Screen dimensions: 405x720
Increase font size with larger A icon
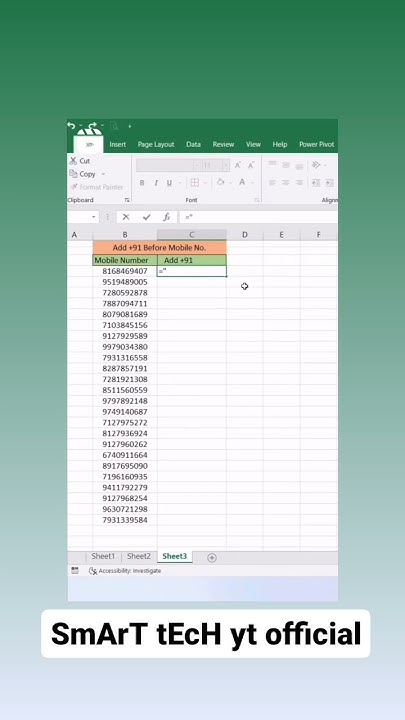coord(237,165)
